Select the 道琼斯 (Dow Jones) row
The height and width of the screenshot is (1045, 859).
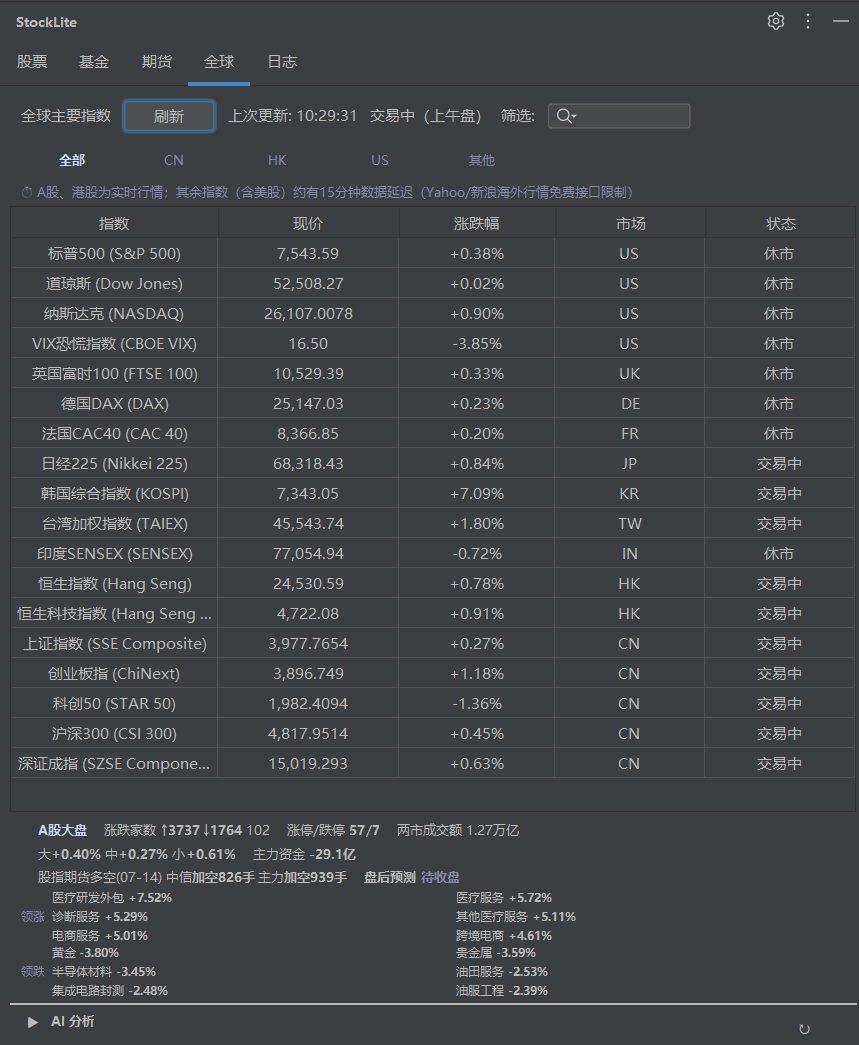432,283
